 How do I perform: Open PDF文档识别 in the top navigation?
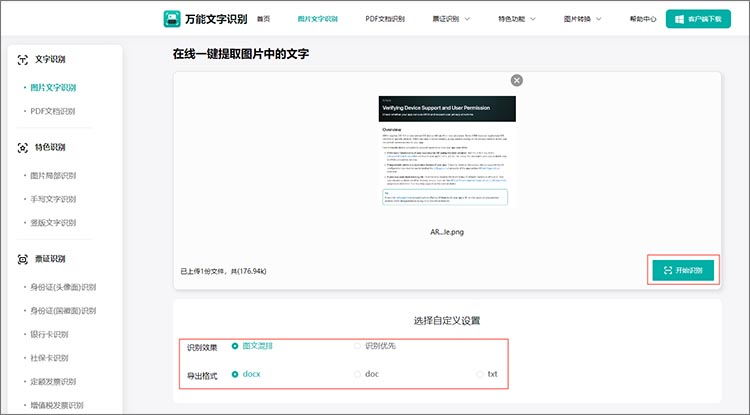point(385,19)
